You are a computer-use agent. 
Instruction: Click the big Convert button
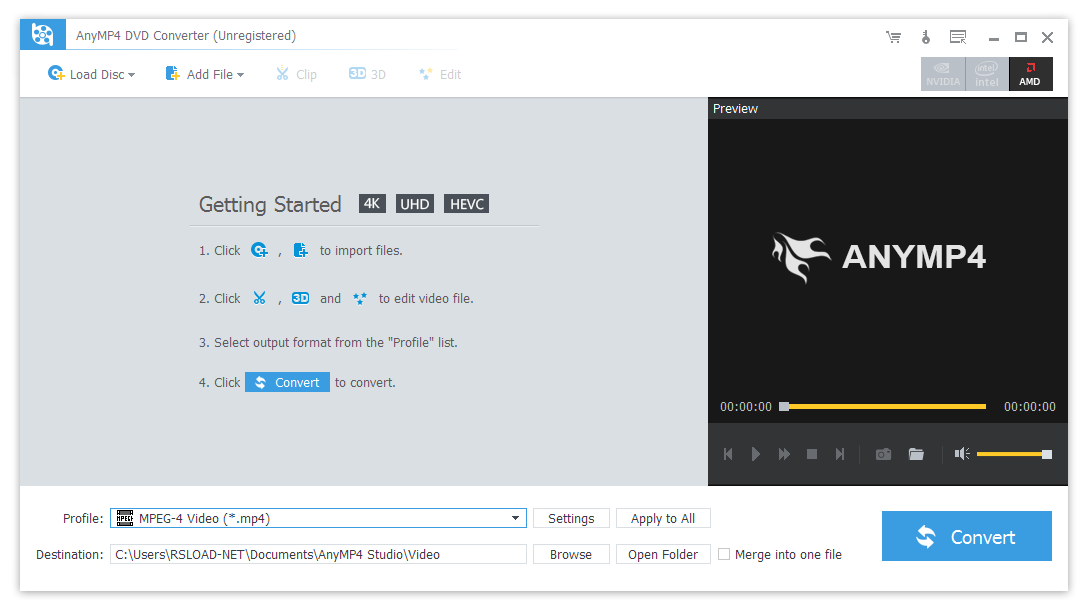[966, 537]
